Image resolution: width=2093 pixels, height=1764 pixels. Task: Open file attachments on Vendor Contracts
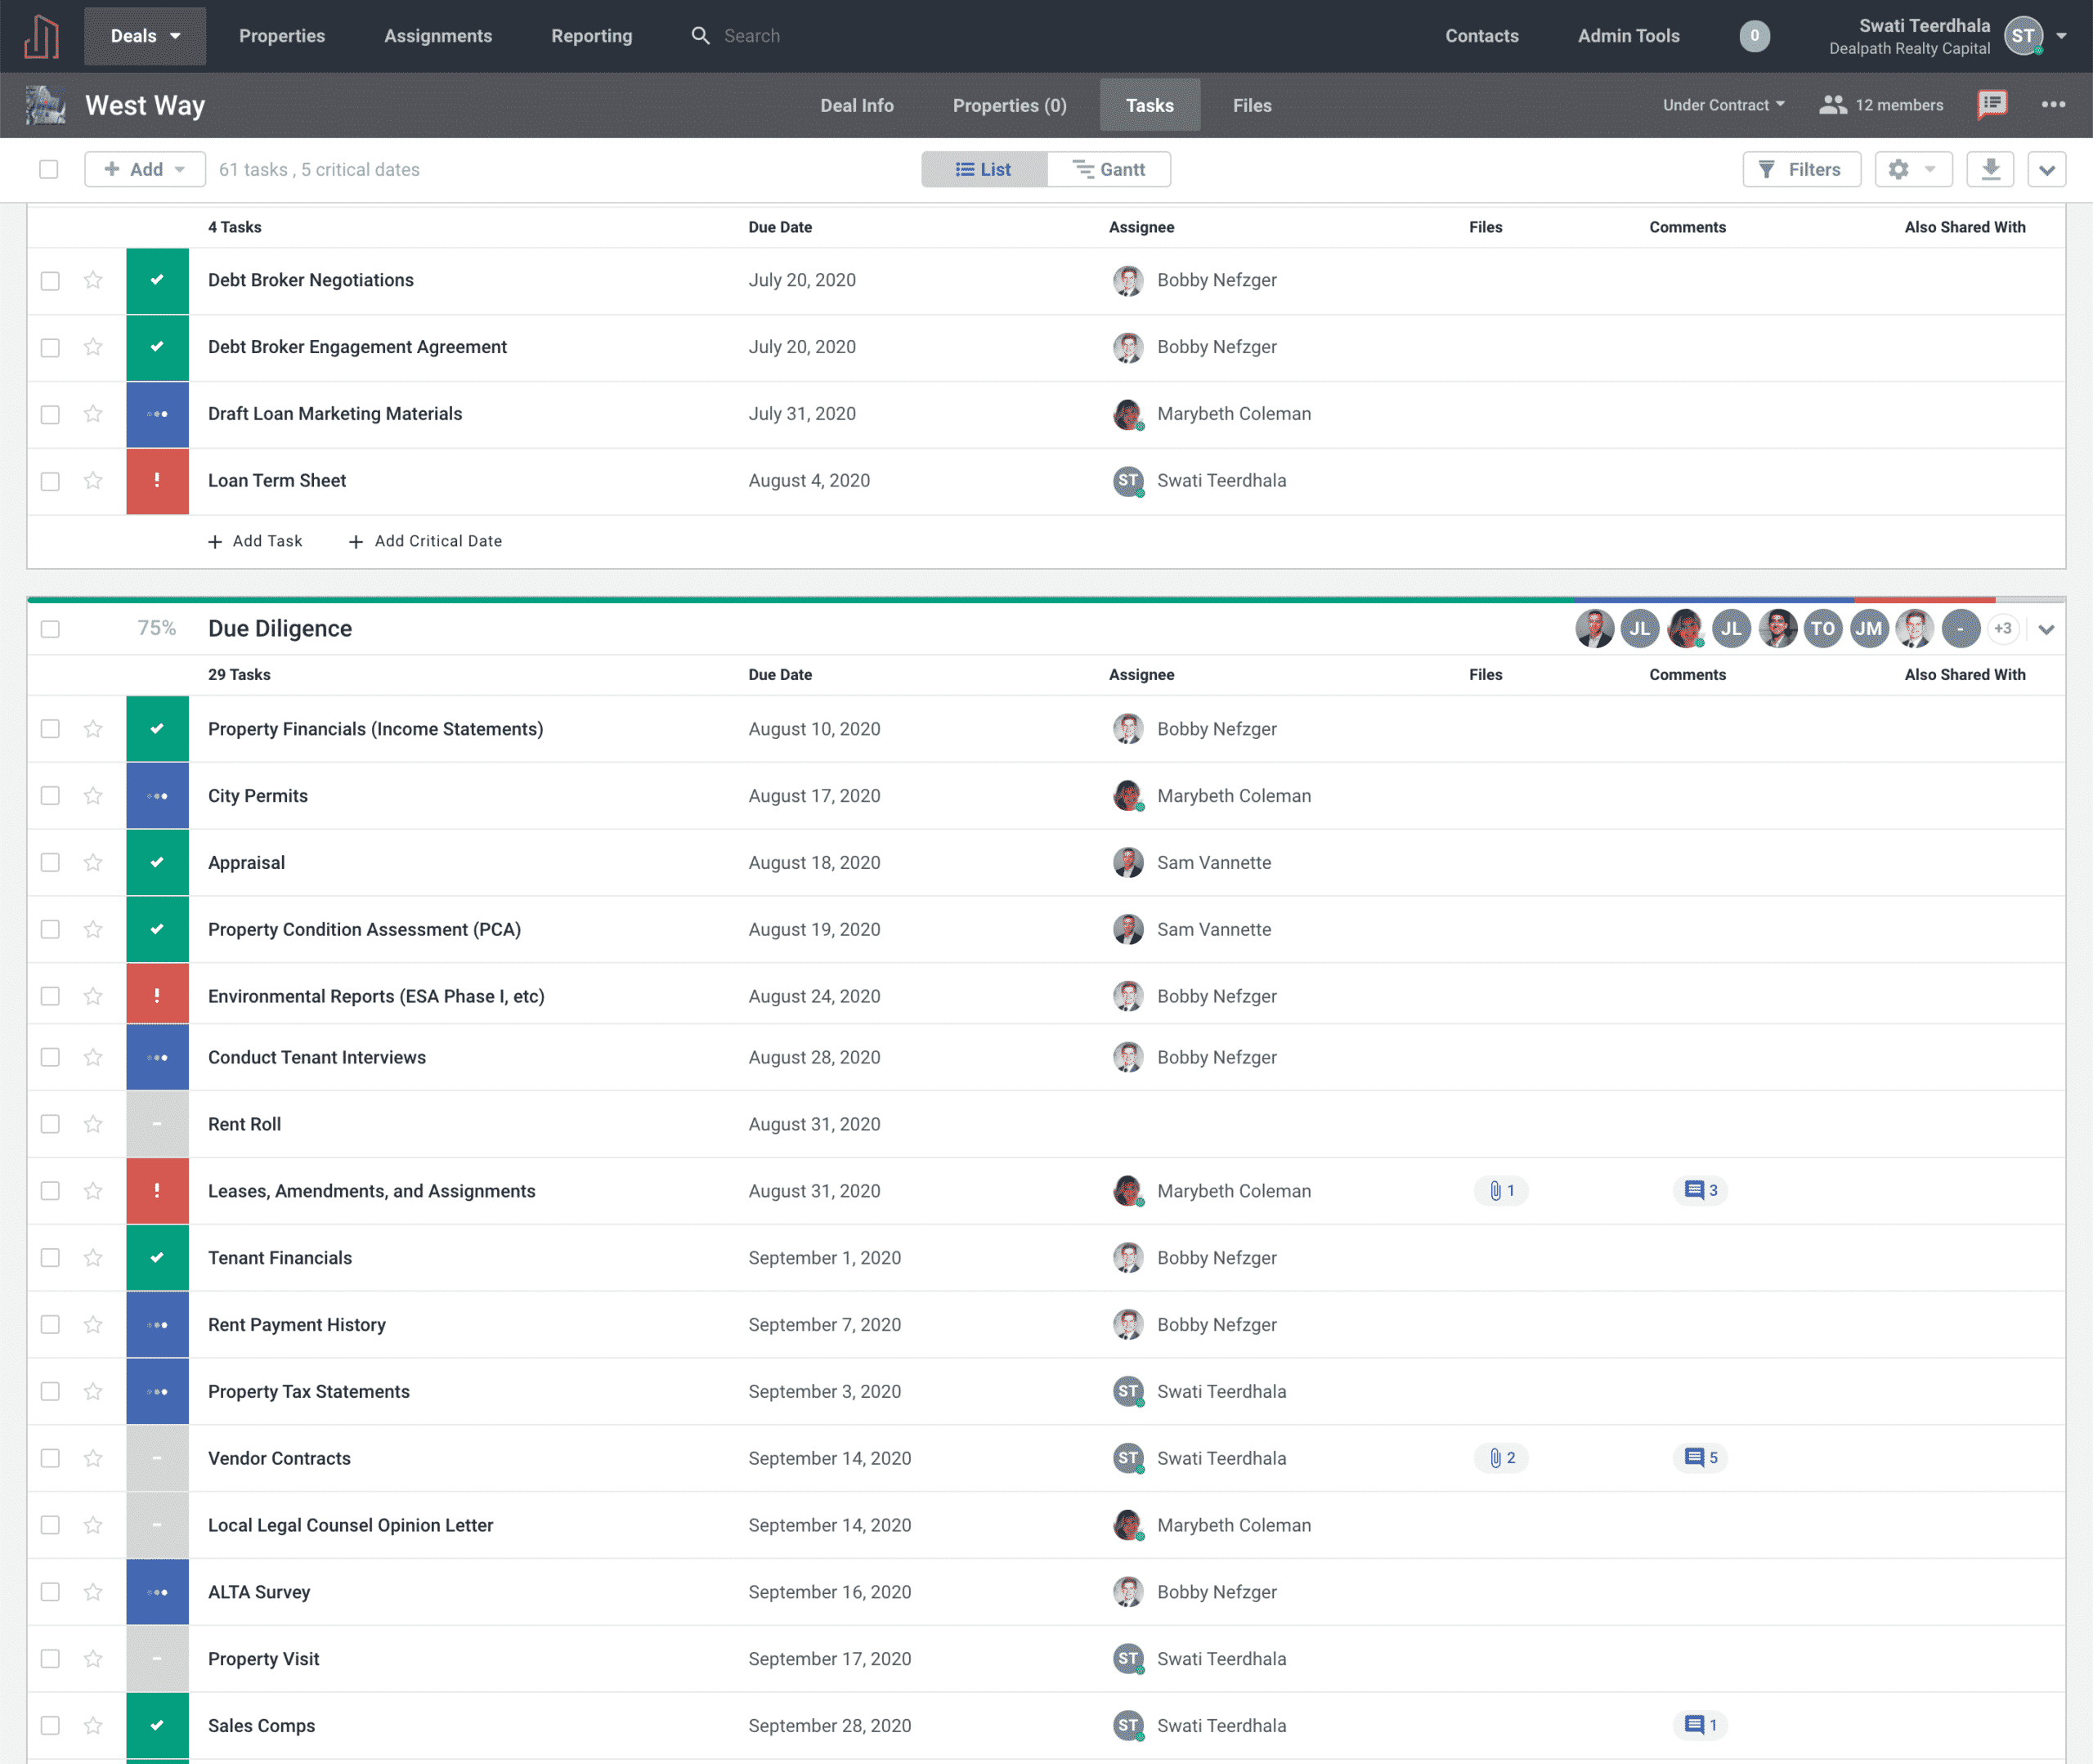pyautogui.click(x=1501, y=1458)
